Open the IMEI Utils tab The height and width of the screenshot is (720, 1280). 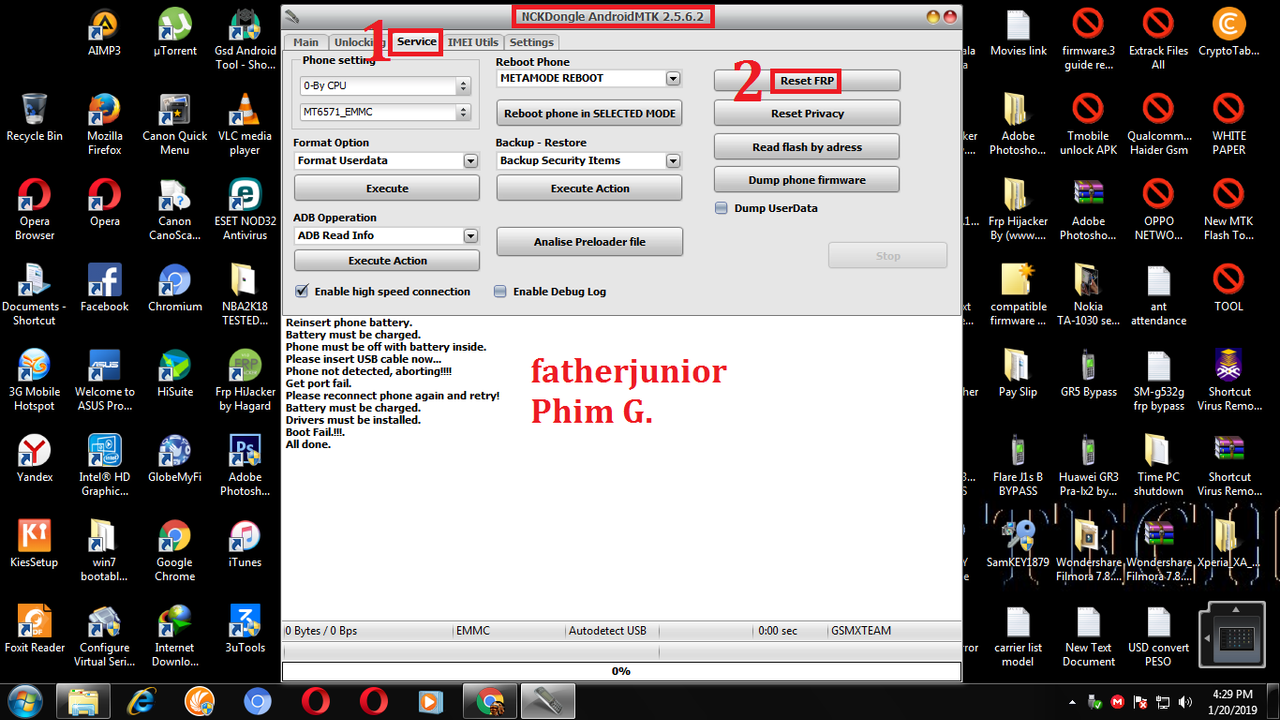[473, 42]
